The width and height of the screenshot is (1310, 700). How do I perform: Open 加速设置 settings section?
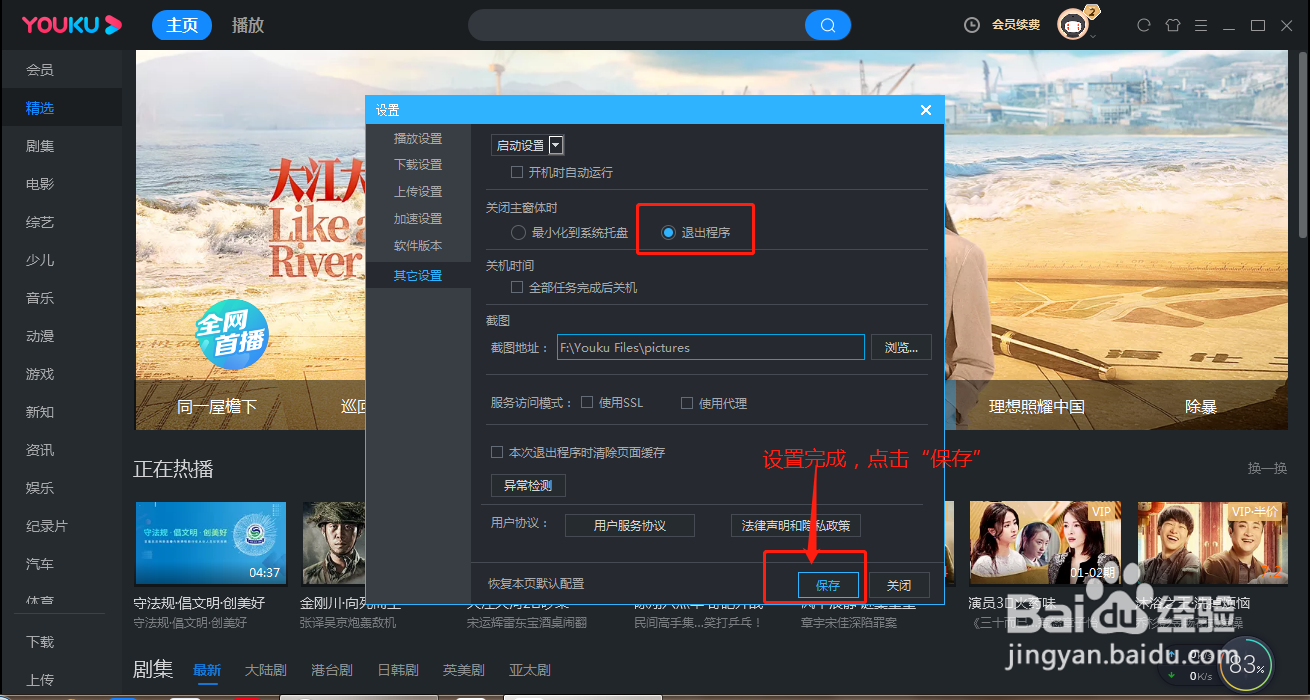(x=418, y=219)
